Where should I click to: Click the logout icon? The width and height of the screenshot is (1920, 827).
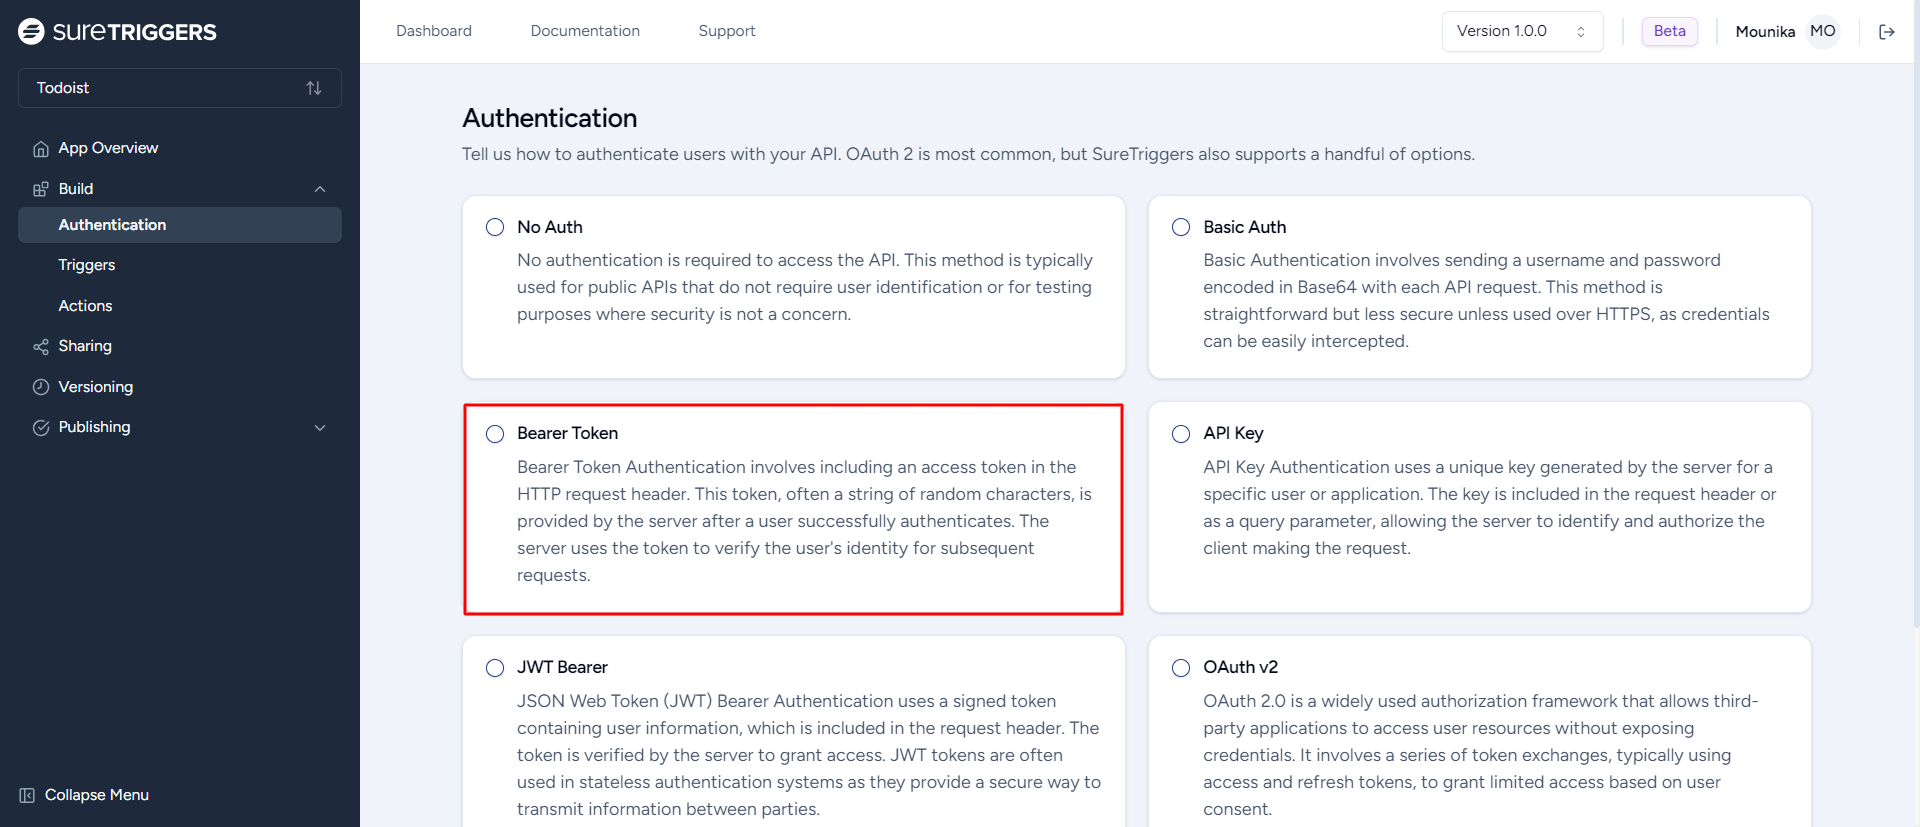click(1887, 32)
